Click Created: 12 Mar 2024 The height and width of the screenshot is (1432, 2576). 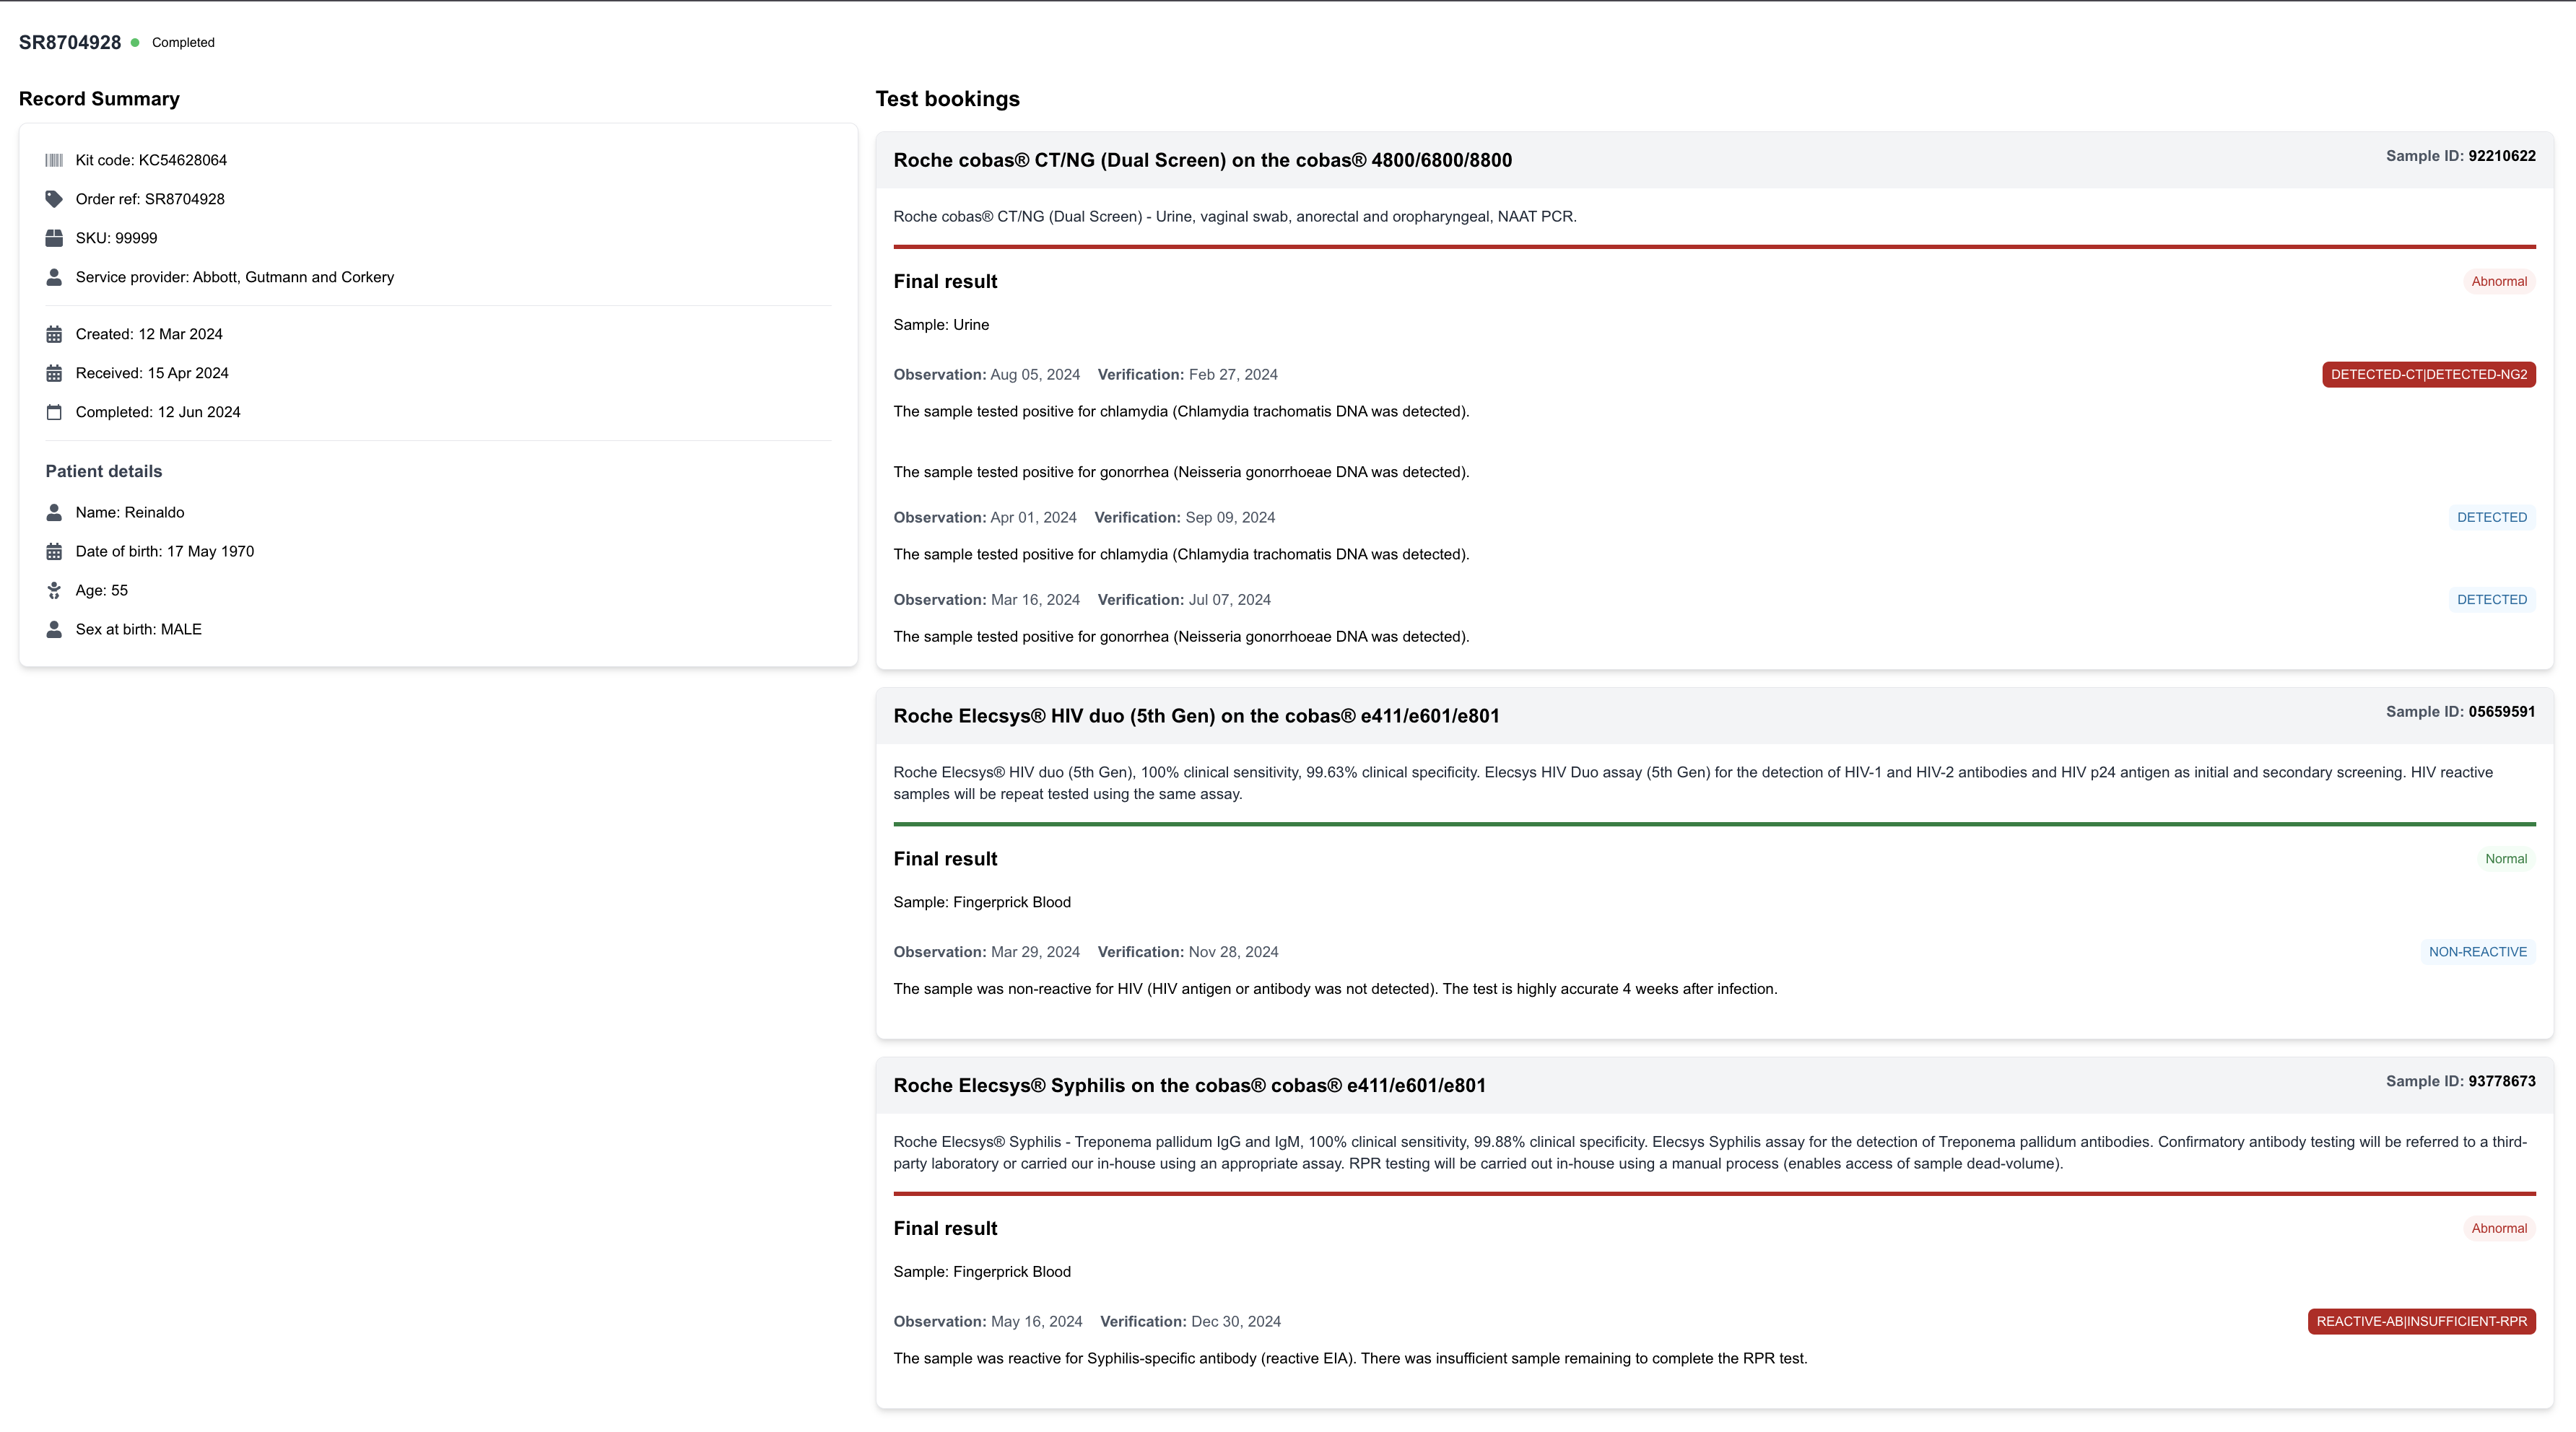pyautogui.click(x=149, y=334)
